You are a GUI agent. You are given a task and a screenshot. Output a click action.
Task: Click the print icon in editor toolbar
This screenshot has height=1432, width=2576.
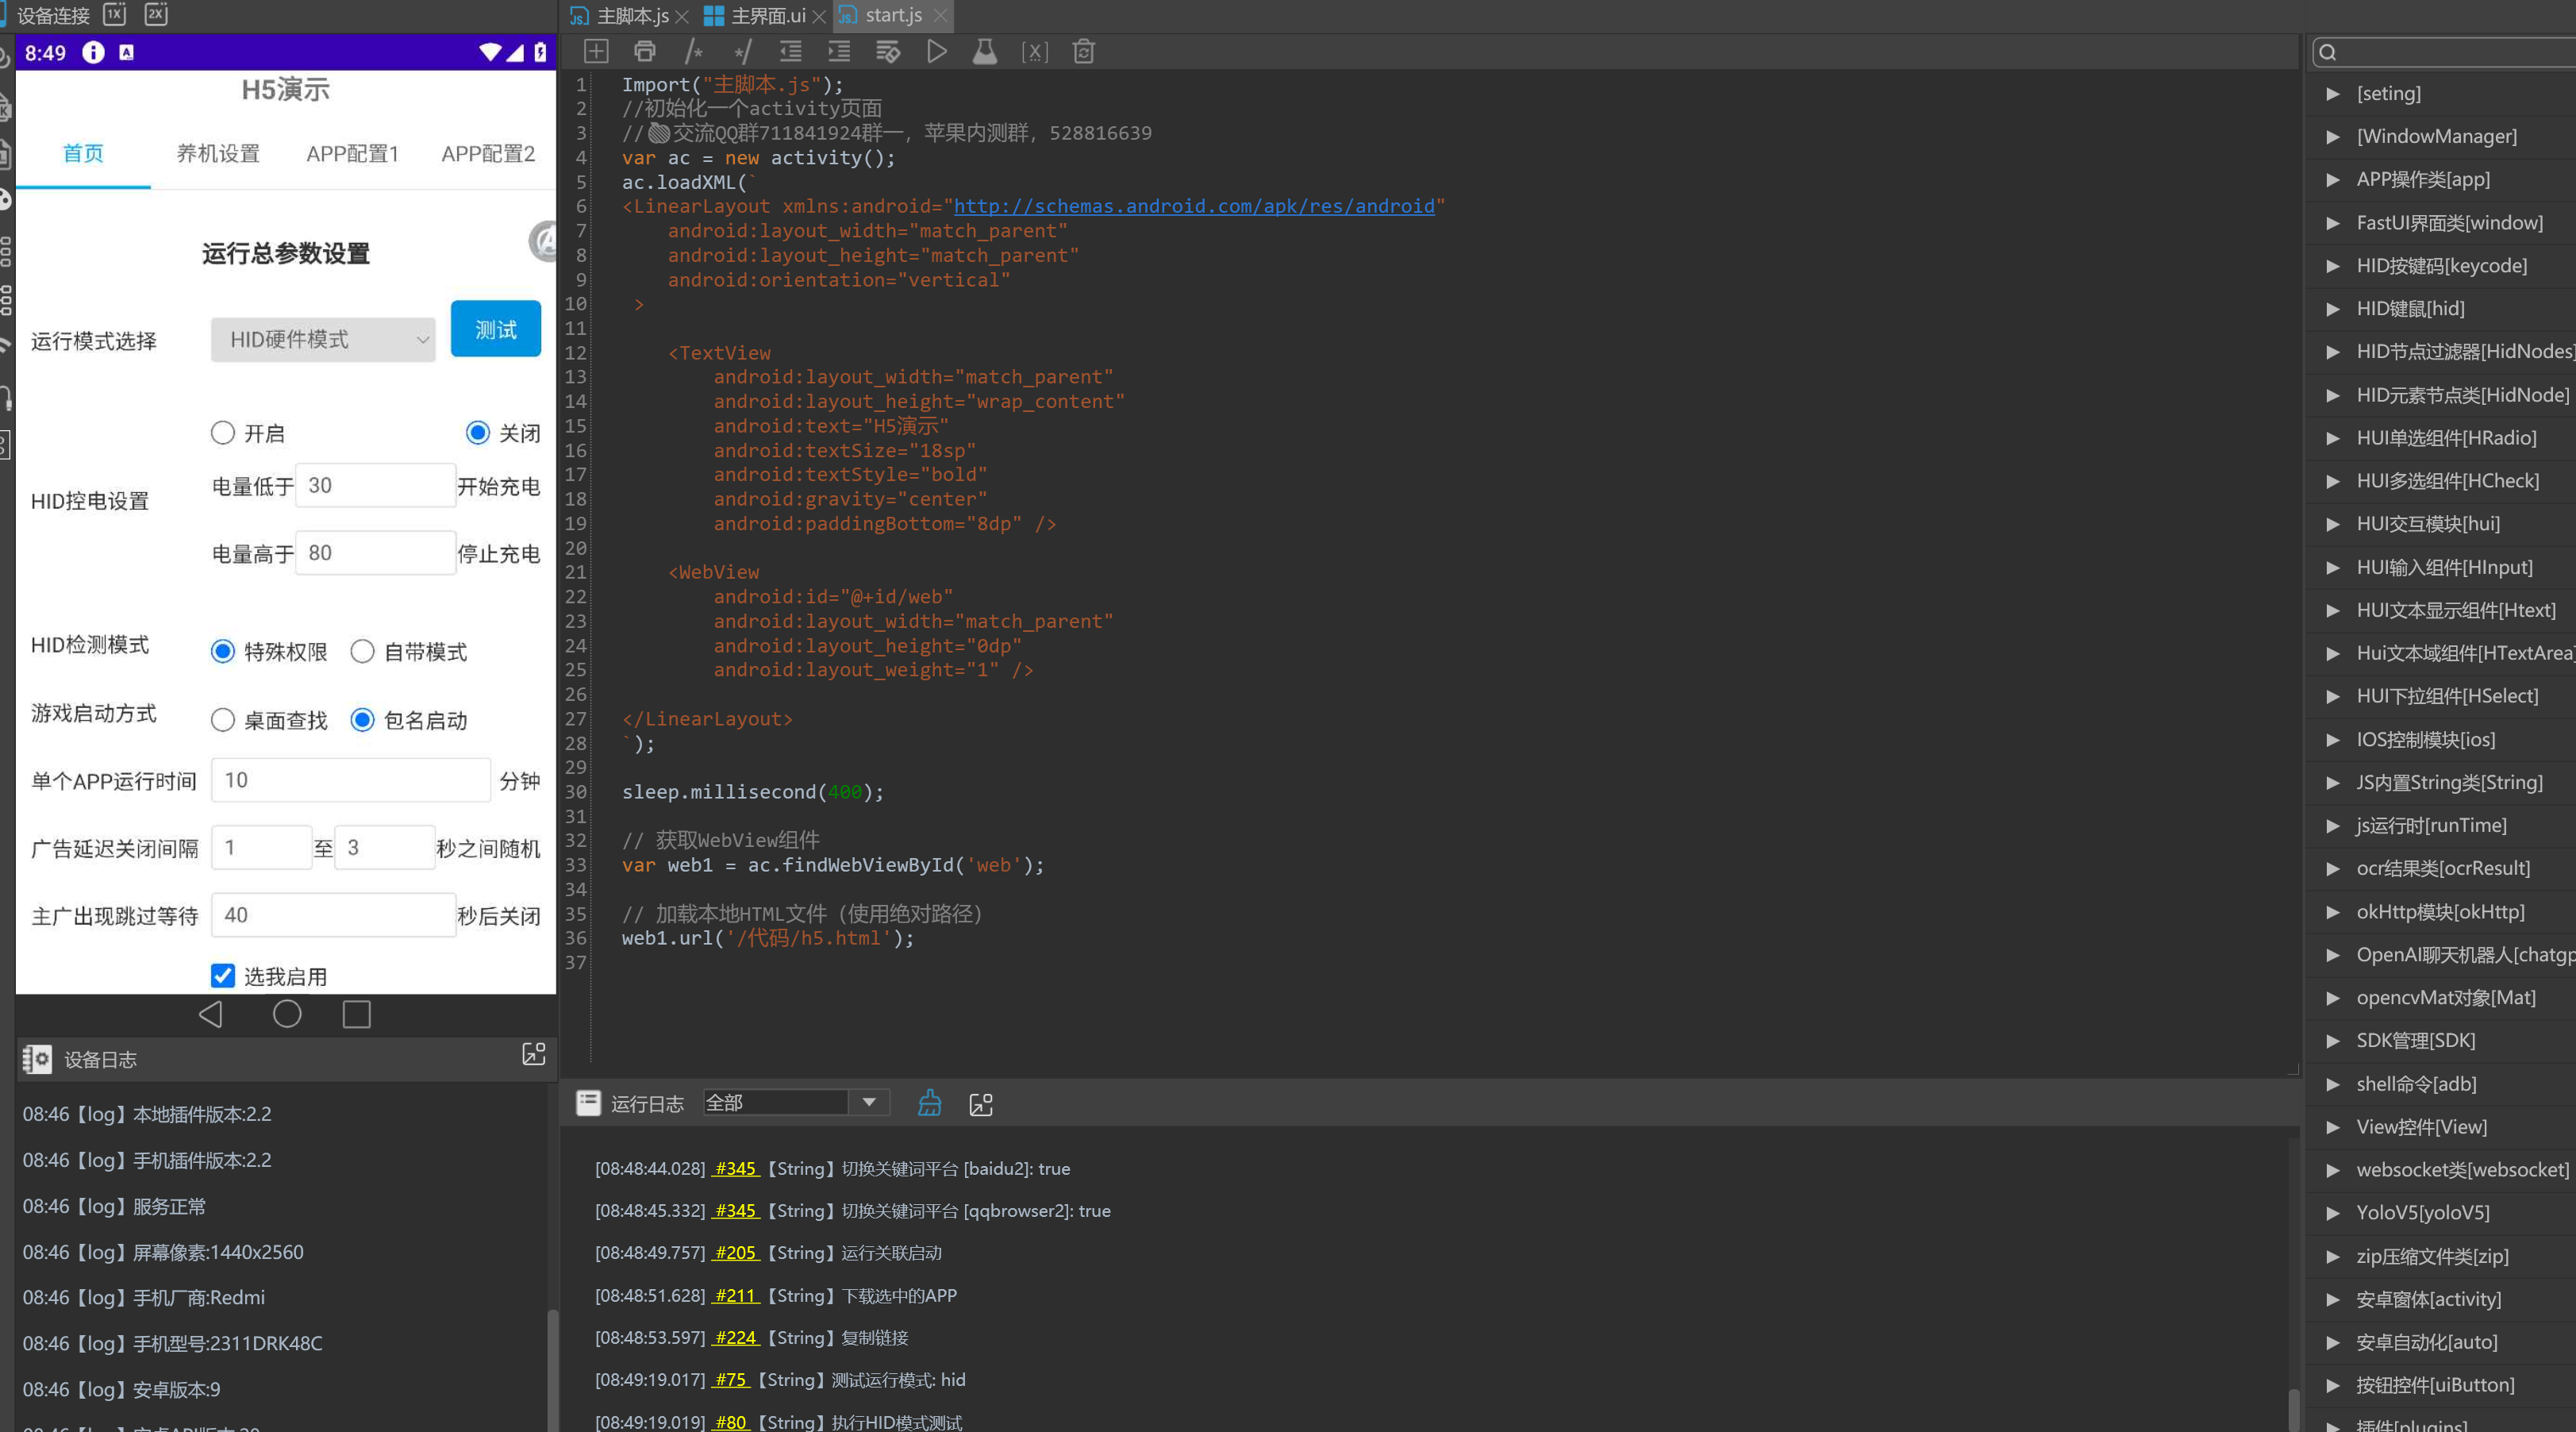click(645, 52)
